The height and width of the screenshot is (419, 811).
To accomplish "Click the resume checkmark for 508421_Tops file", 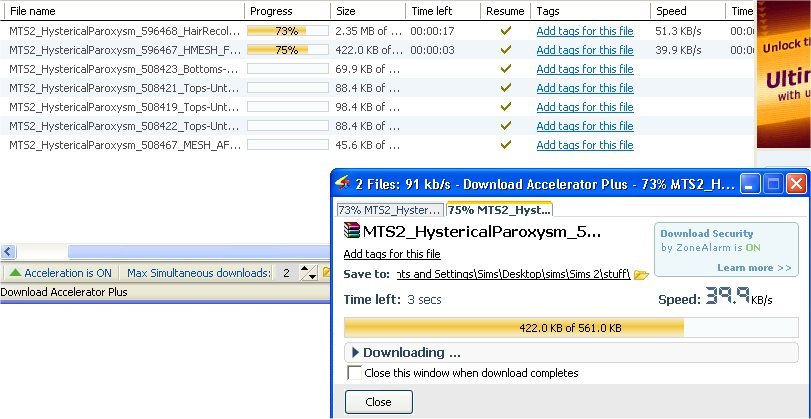I will coord(506,88).
